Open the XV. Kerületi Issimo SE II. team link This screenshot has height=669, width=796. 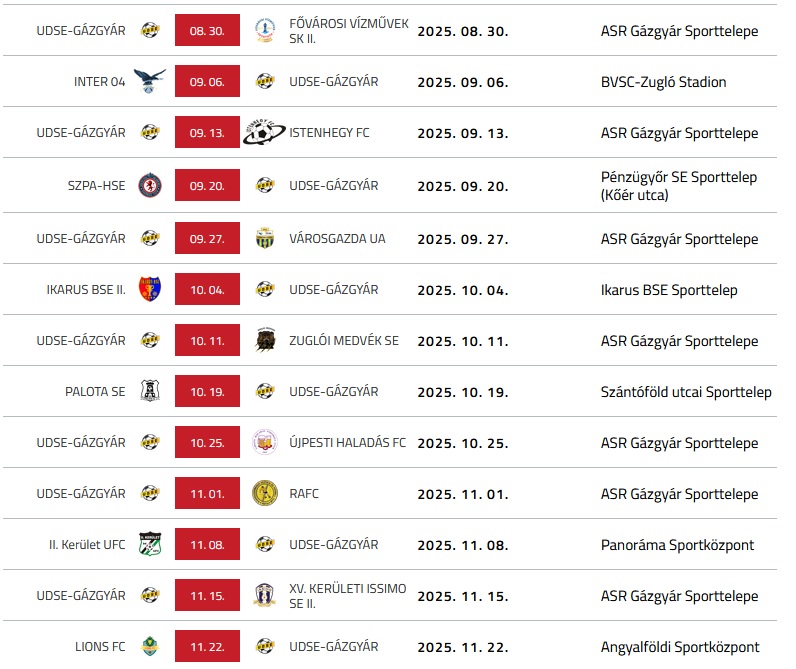click(348, 596)
